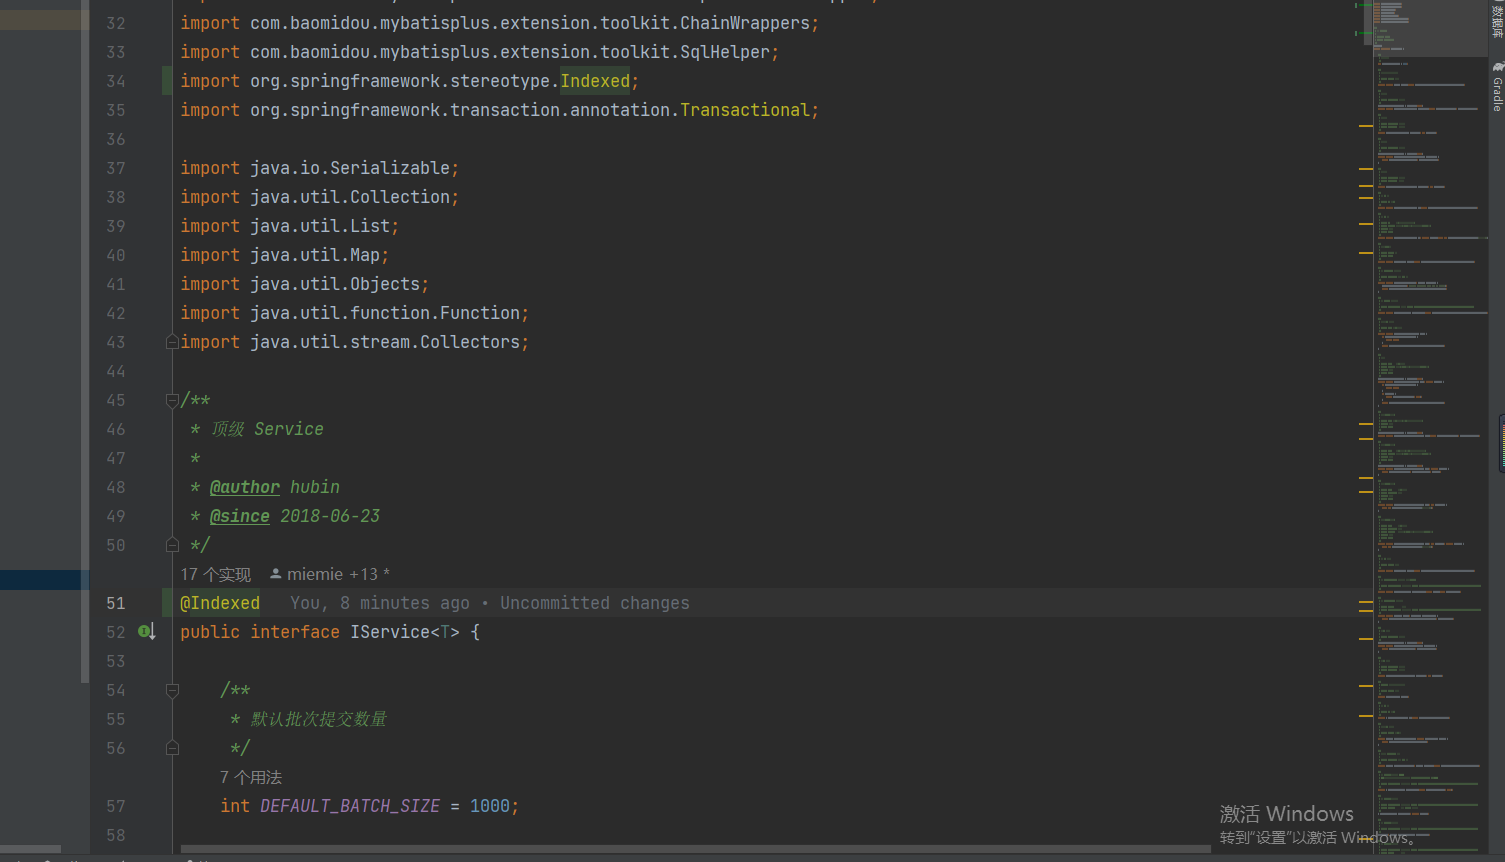
Task: Open the 数据库 (Database) tool window tab
Action: click(x=1497, y=22)
